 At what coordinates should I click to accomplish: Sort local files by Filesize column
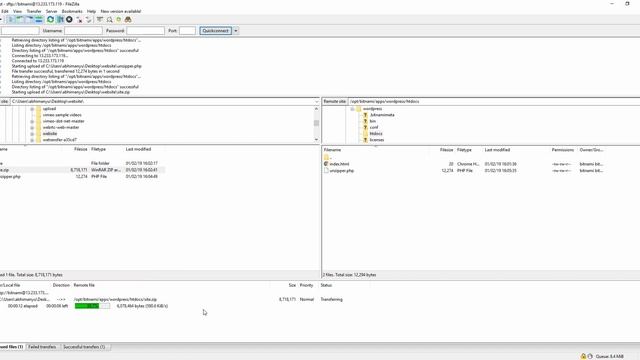pos(81,149)
